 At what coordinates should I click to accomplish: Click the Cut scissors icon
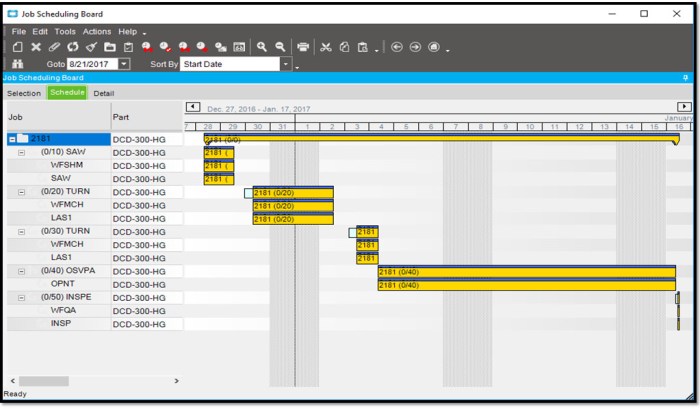pos(326,47)
